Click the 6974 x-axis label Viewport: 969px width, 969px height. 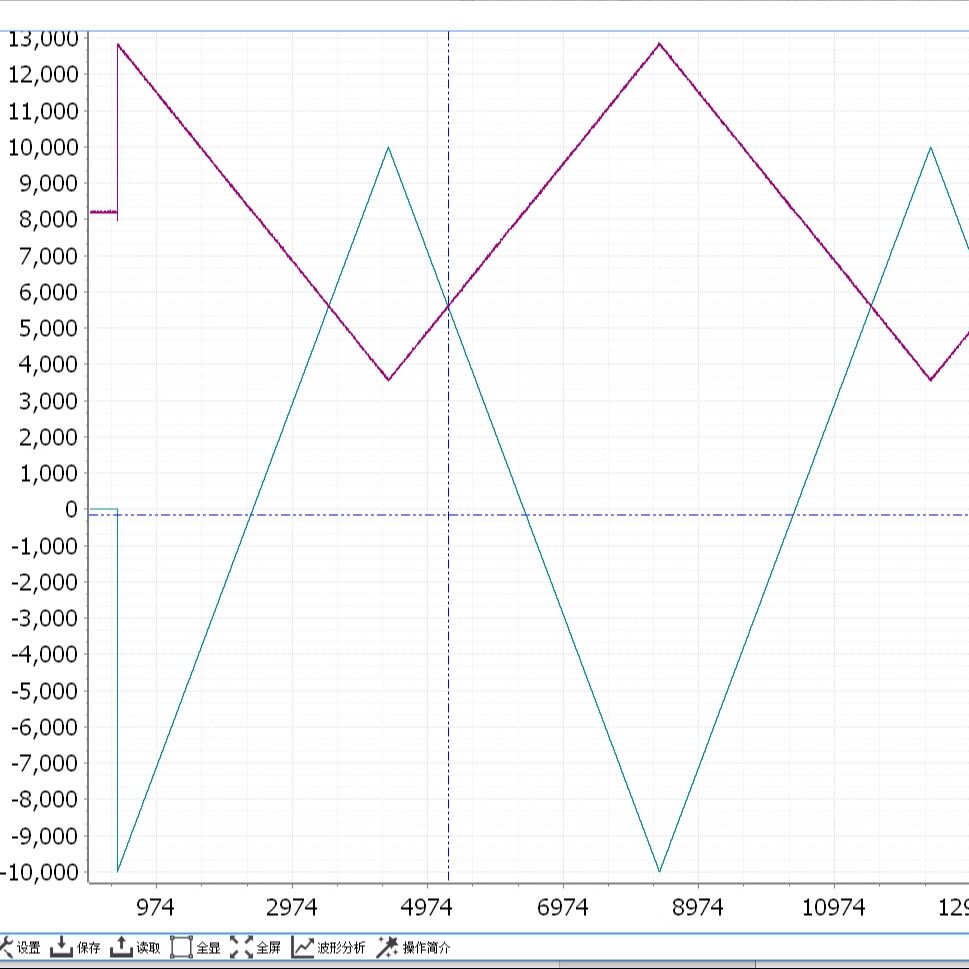coord(562,907)
